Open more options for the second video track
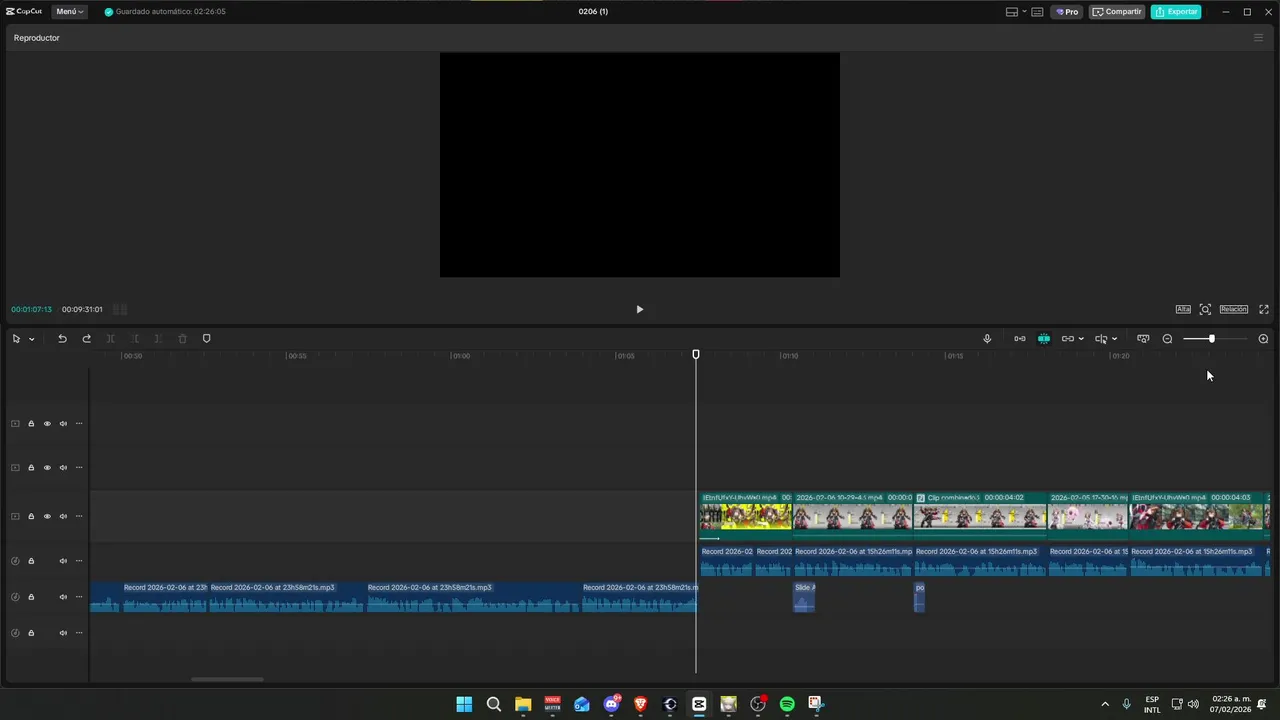The height and width of the screenshot is (720, 1280). click(x=79, y=468)
